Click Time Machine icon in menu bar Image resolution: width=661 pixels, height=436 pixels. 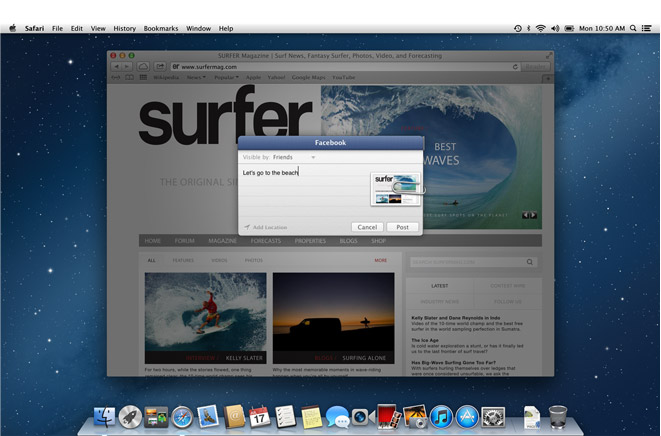[518, 28]
